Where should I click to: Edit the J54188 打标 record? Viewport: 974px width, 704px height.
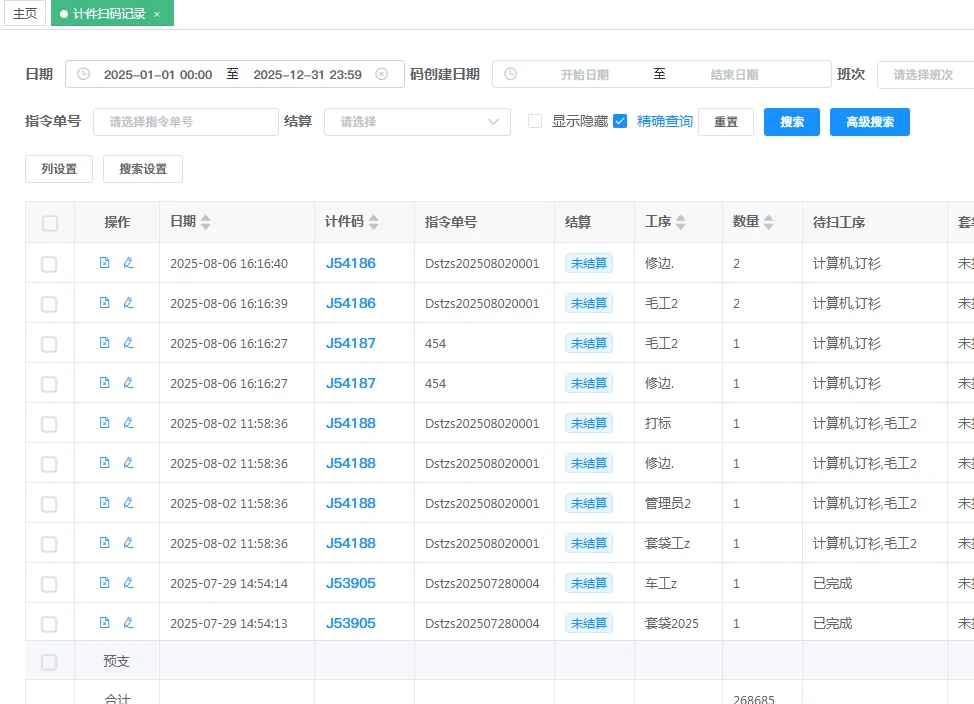point(129,423)
